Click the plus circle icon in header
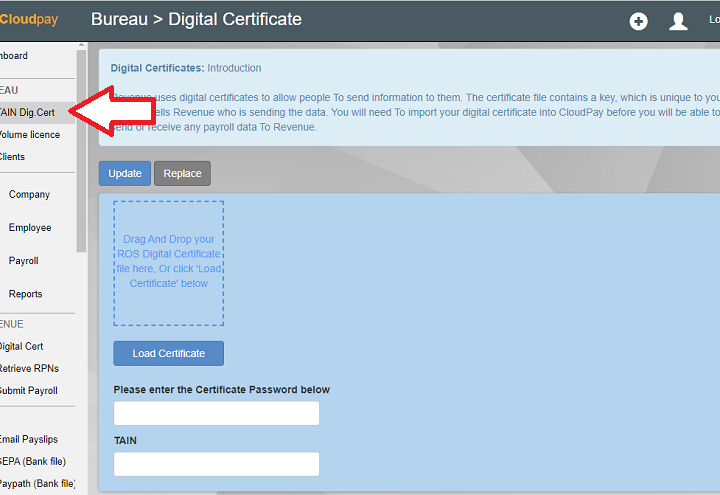 [638, 21]
